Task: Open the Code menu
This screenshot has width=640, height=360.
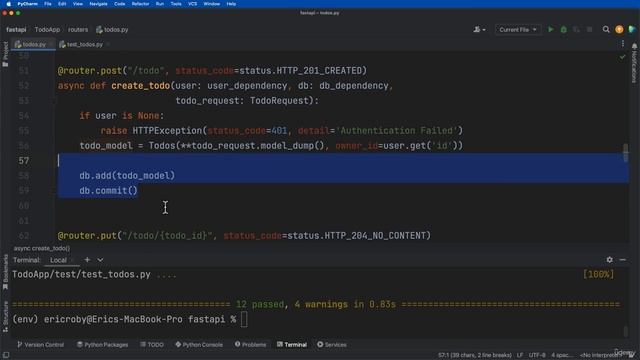Action: click(120, 4)
